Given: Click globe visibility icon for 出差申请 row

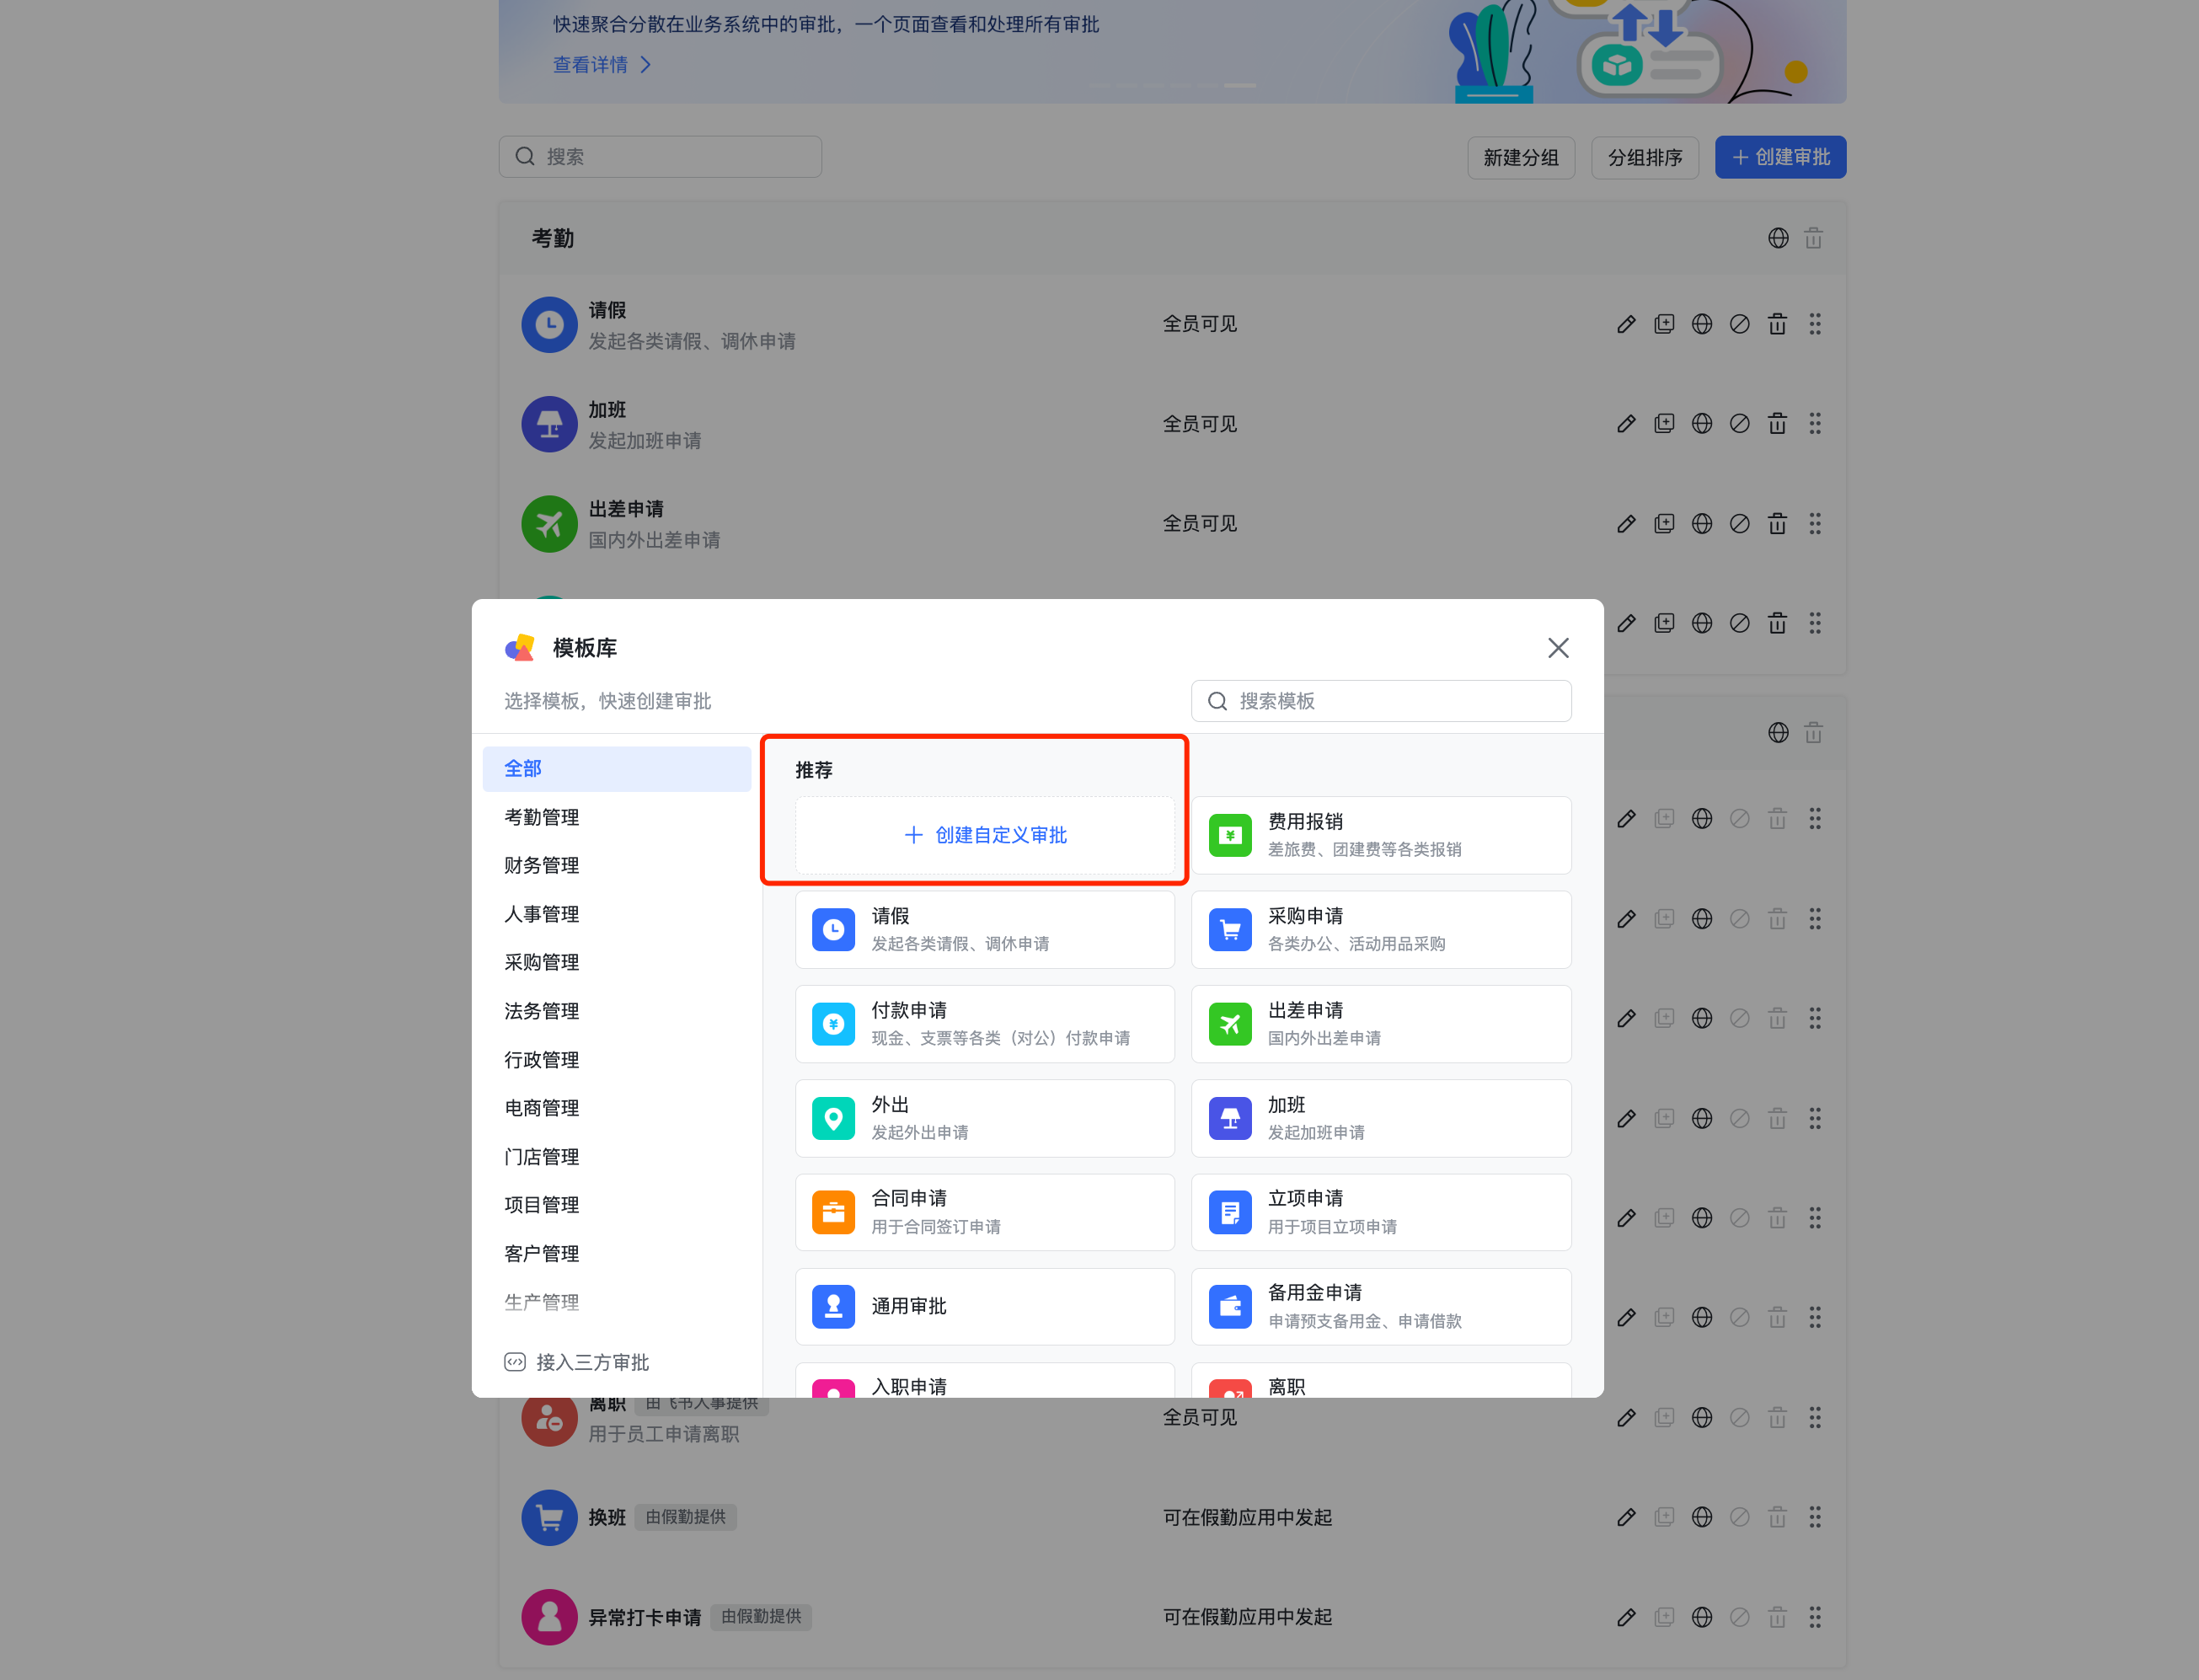Looking at the screenshot, I should pyautogui.click(x=1701, y=524).
